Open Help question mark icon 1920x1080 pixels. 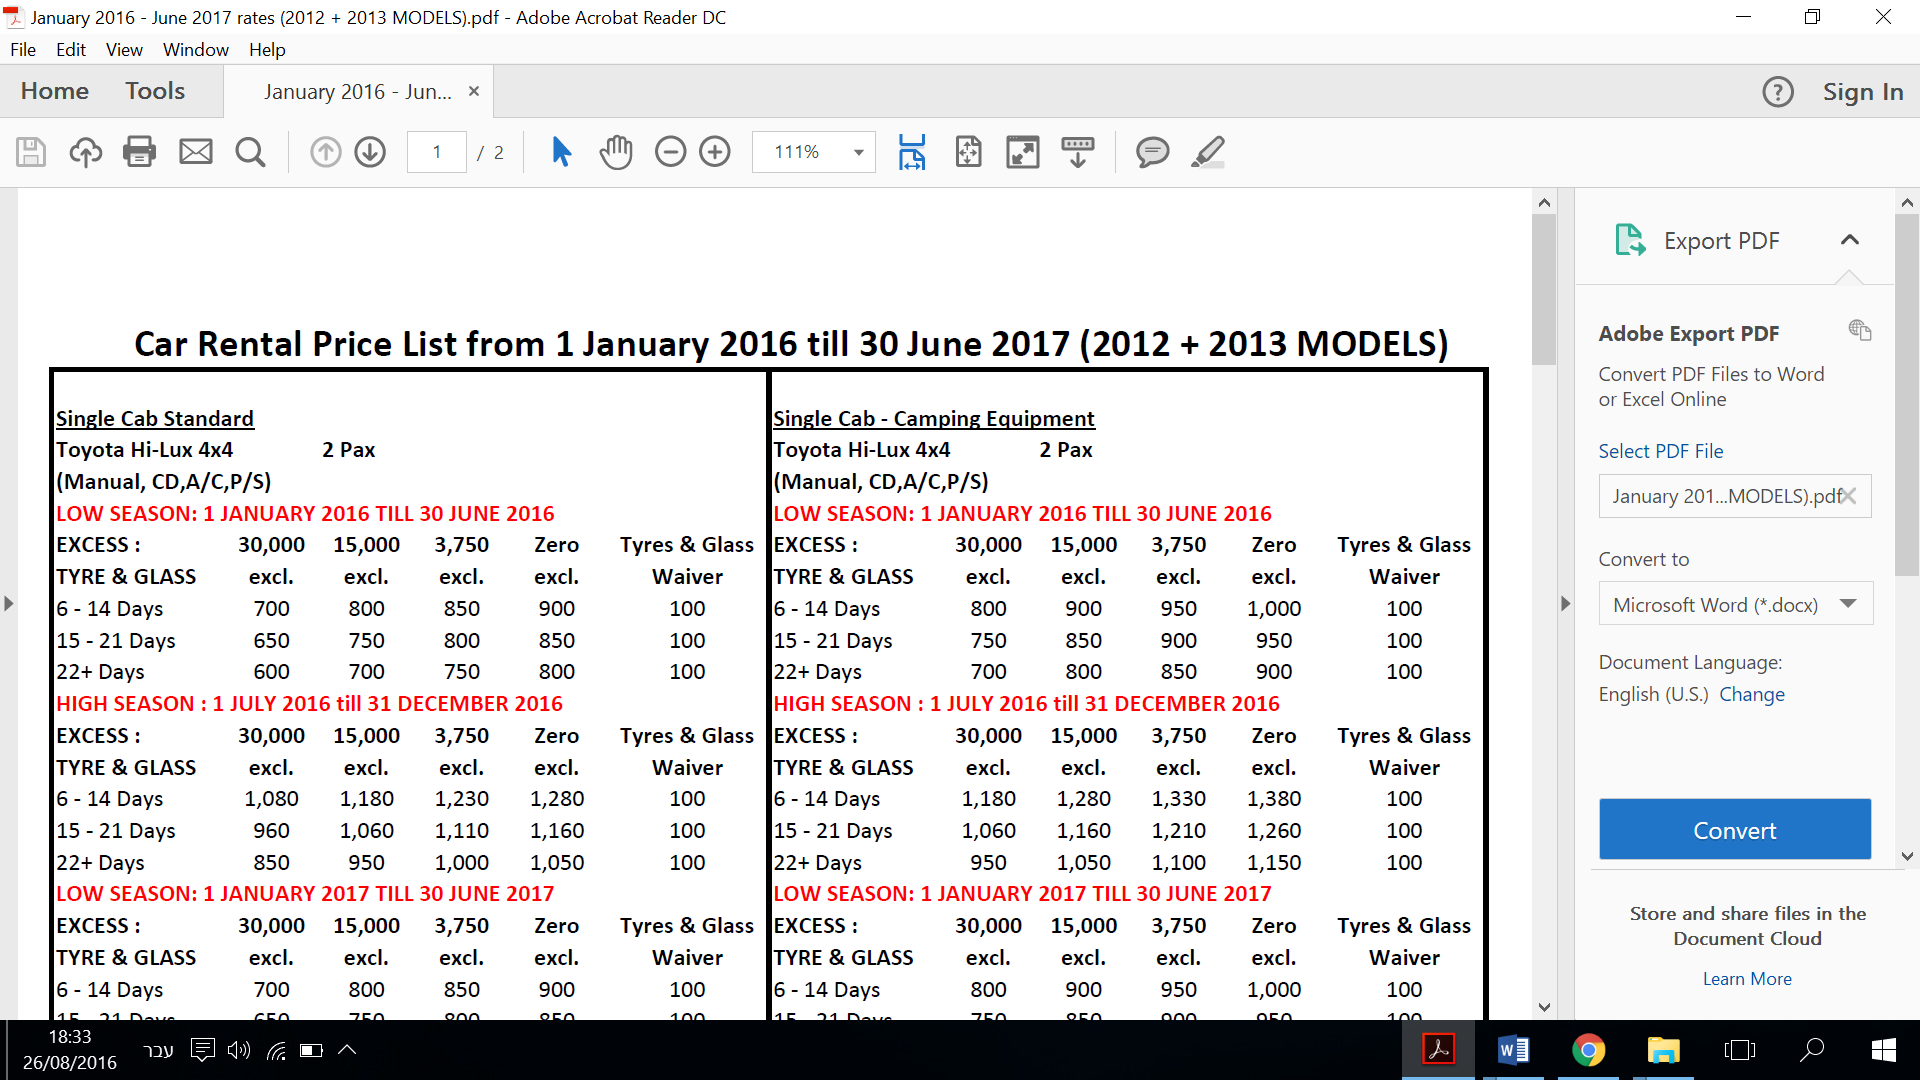pos(1778,92)
